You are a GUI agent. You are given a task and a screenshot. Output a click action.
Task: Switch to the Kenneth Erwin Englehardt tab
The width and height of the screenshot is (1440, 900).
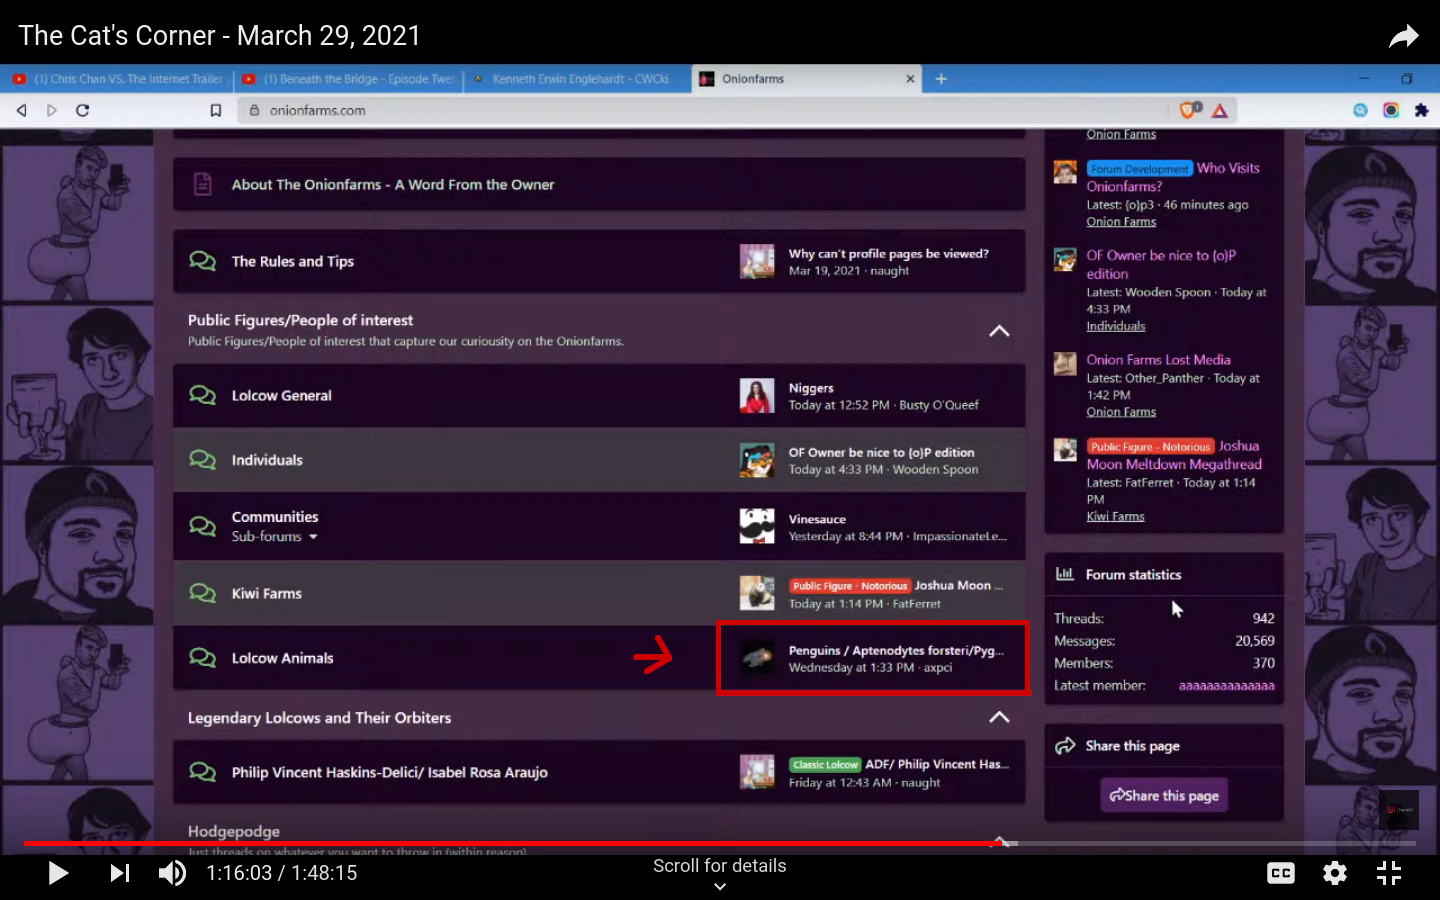pyautogui.click(x=578, y=79)
